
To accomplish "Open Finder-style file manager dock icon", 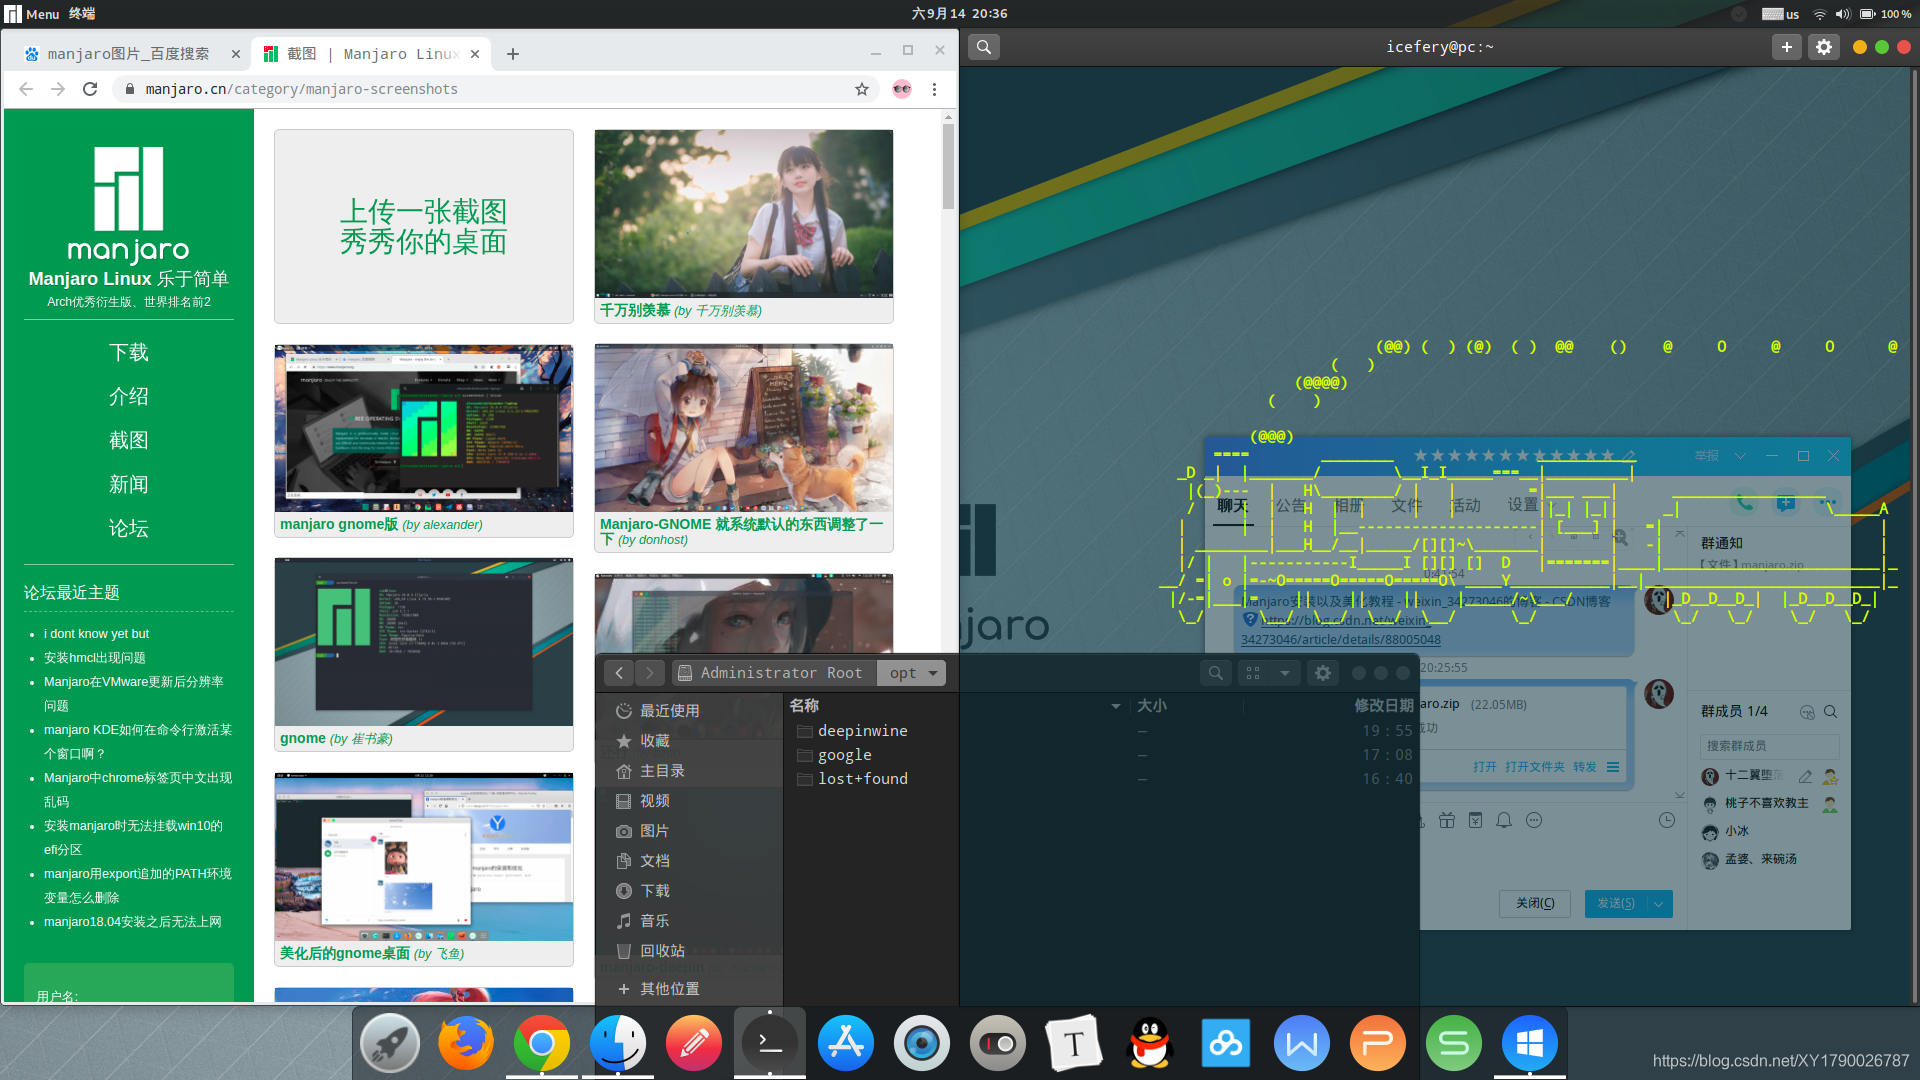I will pyautogui.click(x=618, y=1043).
